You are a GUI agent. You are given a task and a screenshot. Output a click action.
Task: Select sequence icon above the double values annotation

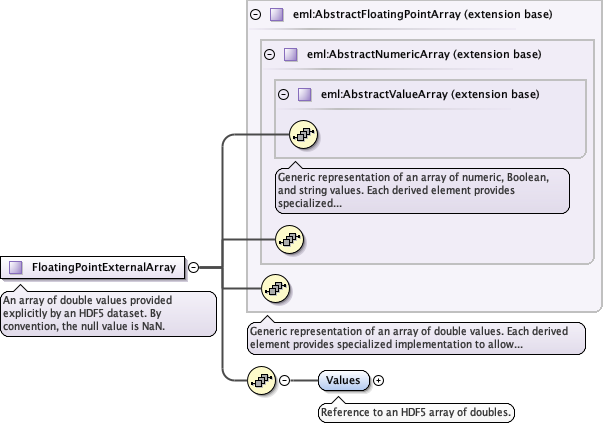pyautogui.click(x=275, y=290)
